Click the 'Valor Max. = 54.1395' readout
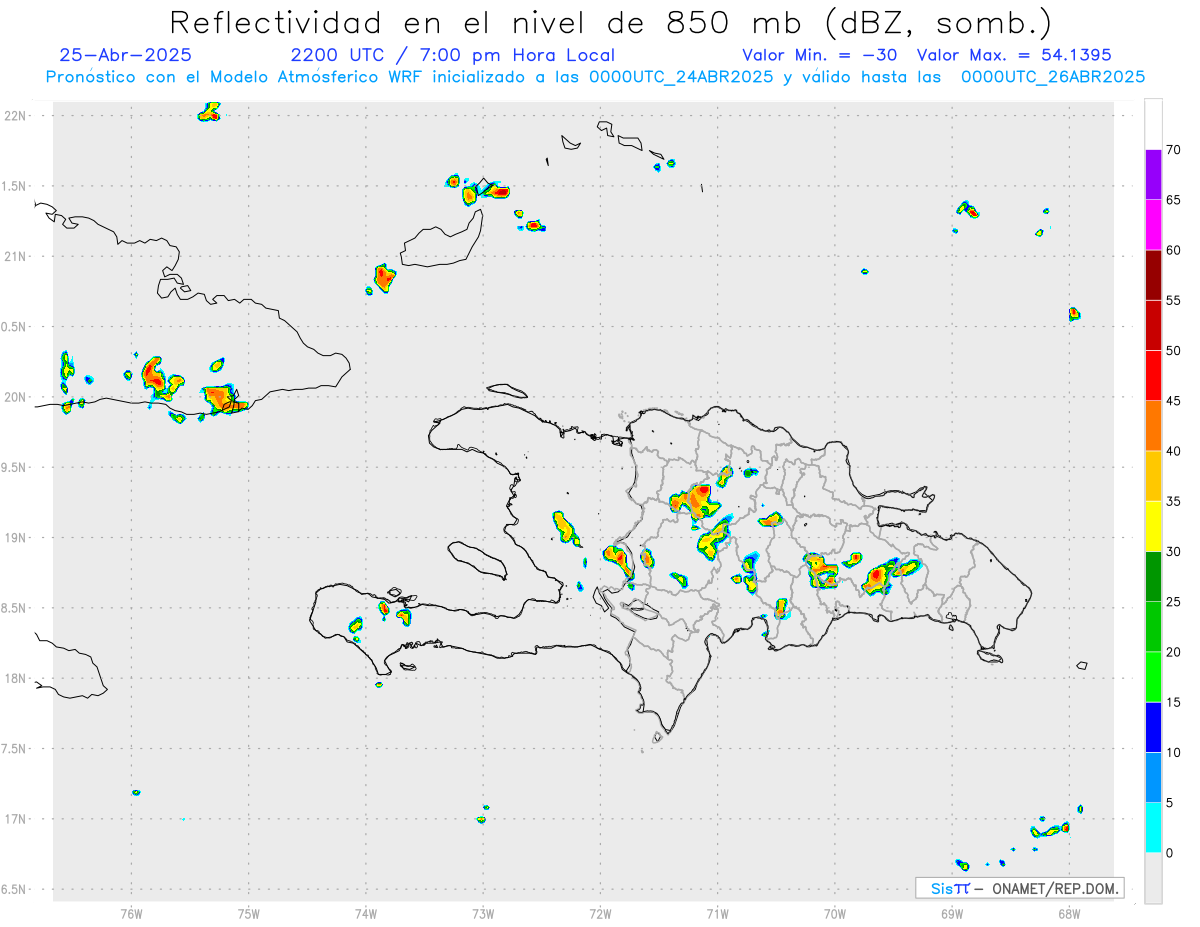The image size is (1200, 927). click(x=1014, y=55)
